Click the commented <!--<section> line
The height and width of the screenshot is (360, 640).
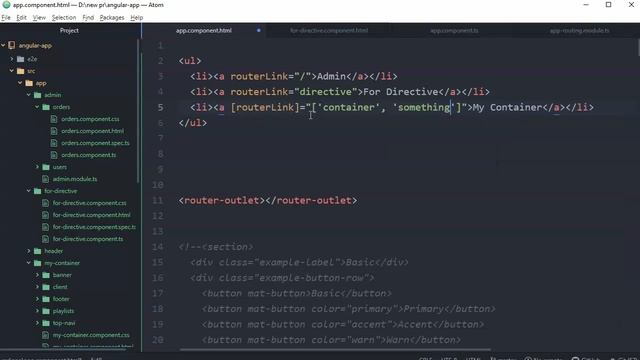coord(216,247)
